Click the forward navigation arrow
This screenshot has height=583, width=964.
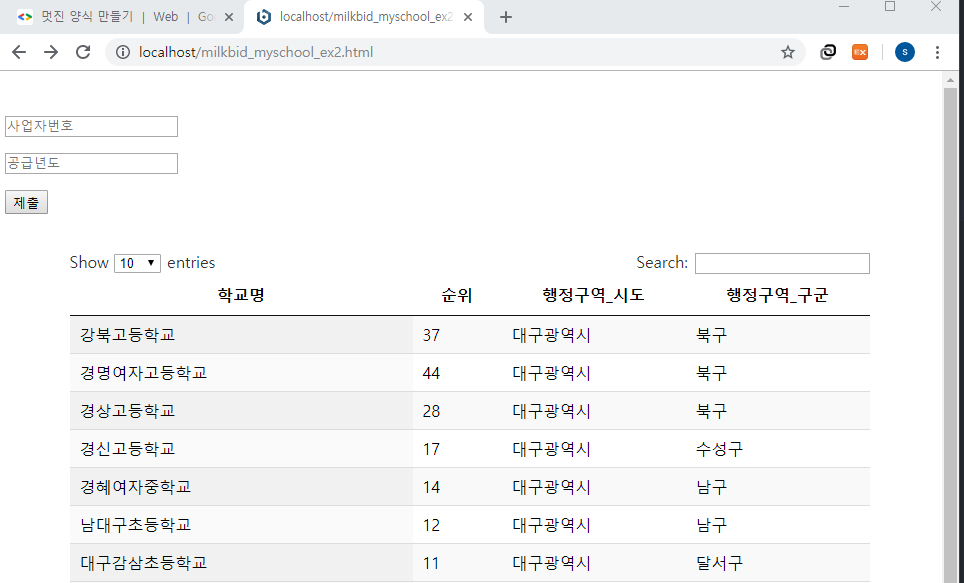pyautogui.click(x=51, y=52)
